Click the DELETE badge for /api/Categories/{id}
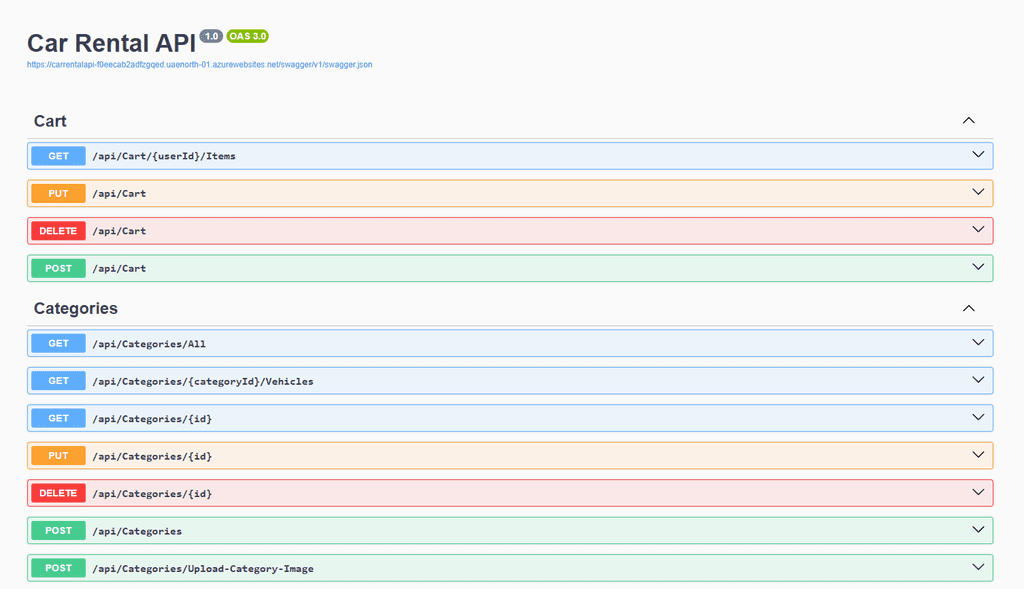The width and height of the screenshot is (1024, 589). (58, 493)
